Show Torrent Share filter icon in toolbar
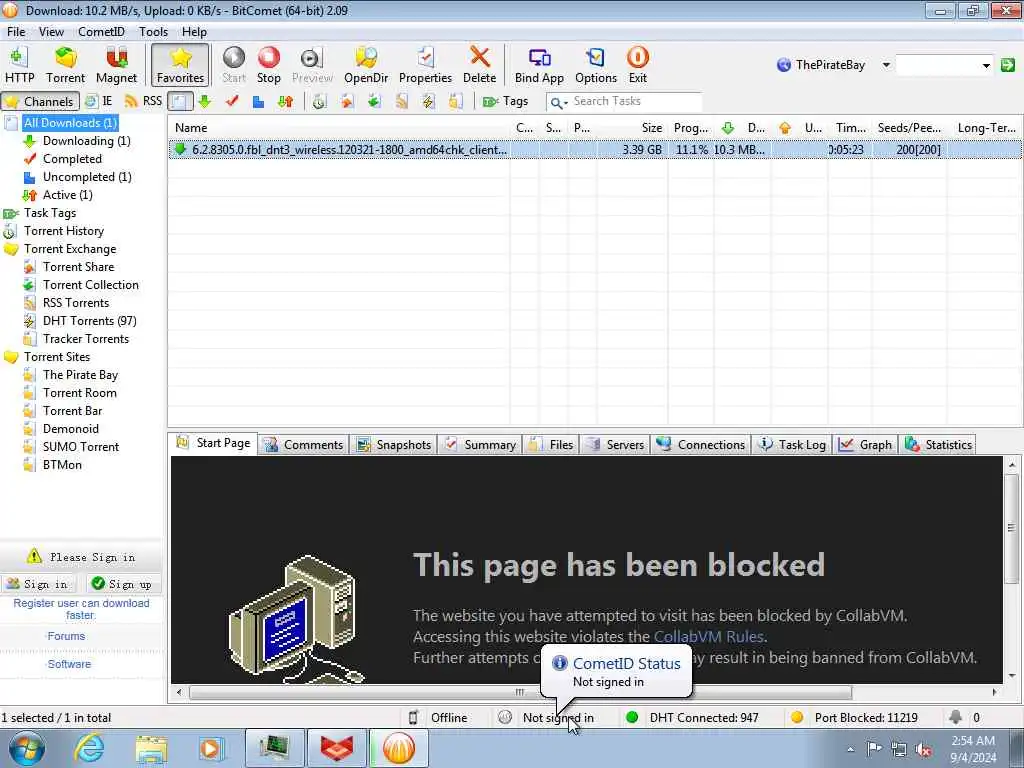Screen dimensions: 1024x768 [346, 101]
